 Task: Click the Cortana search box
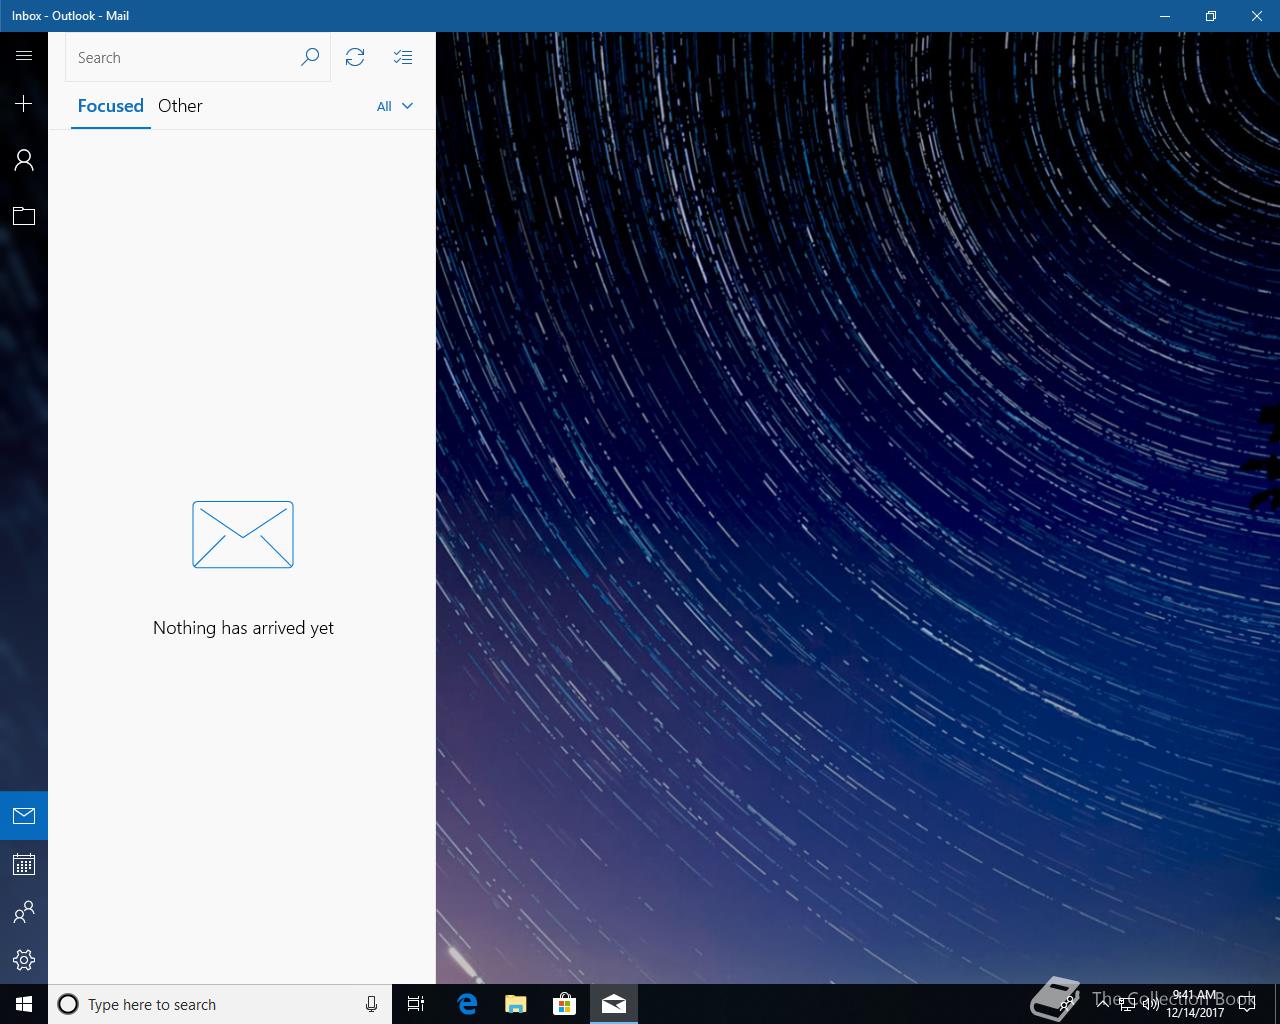coord(220,1004)
